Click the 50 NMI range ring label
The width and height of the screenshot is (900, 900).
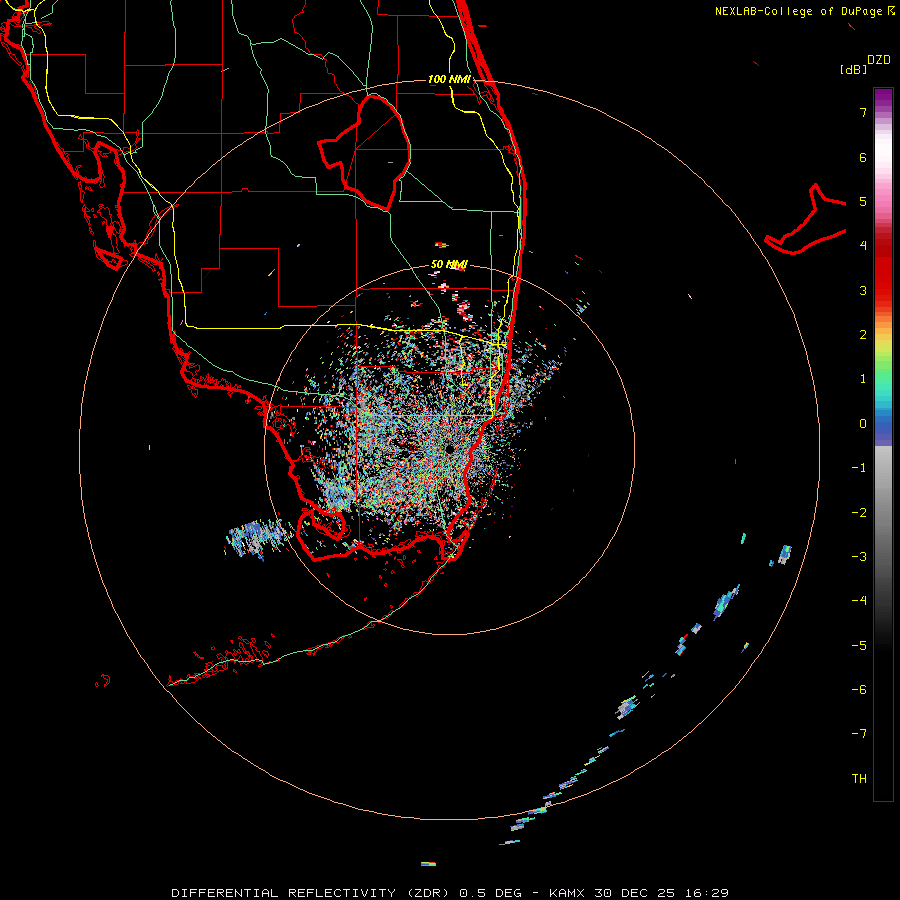click(x=449, y=264)
